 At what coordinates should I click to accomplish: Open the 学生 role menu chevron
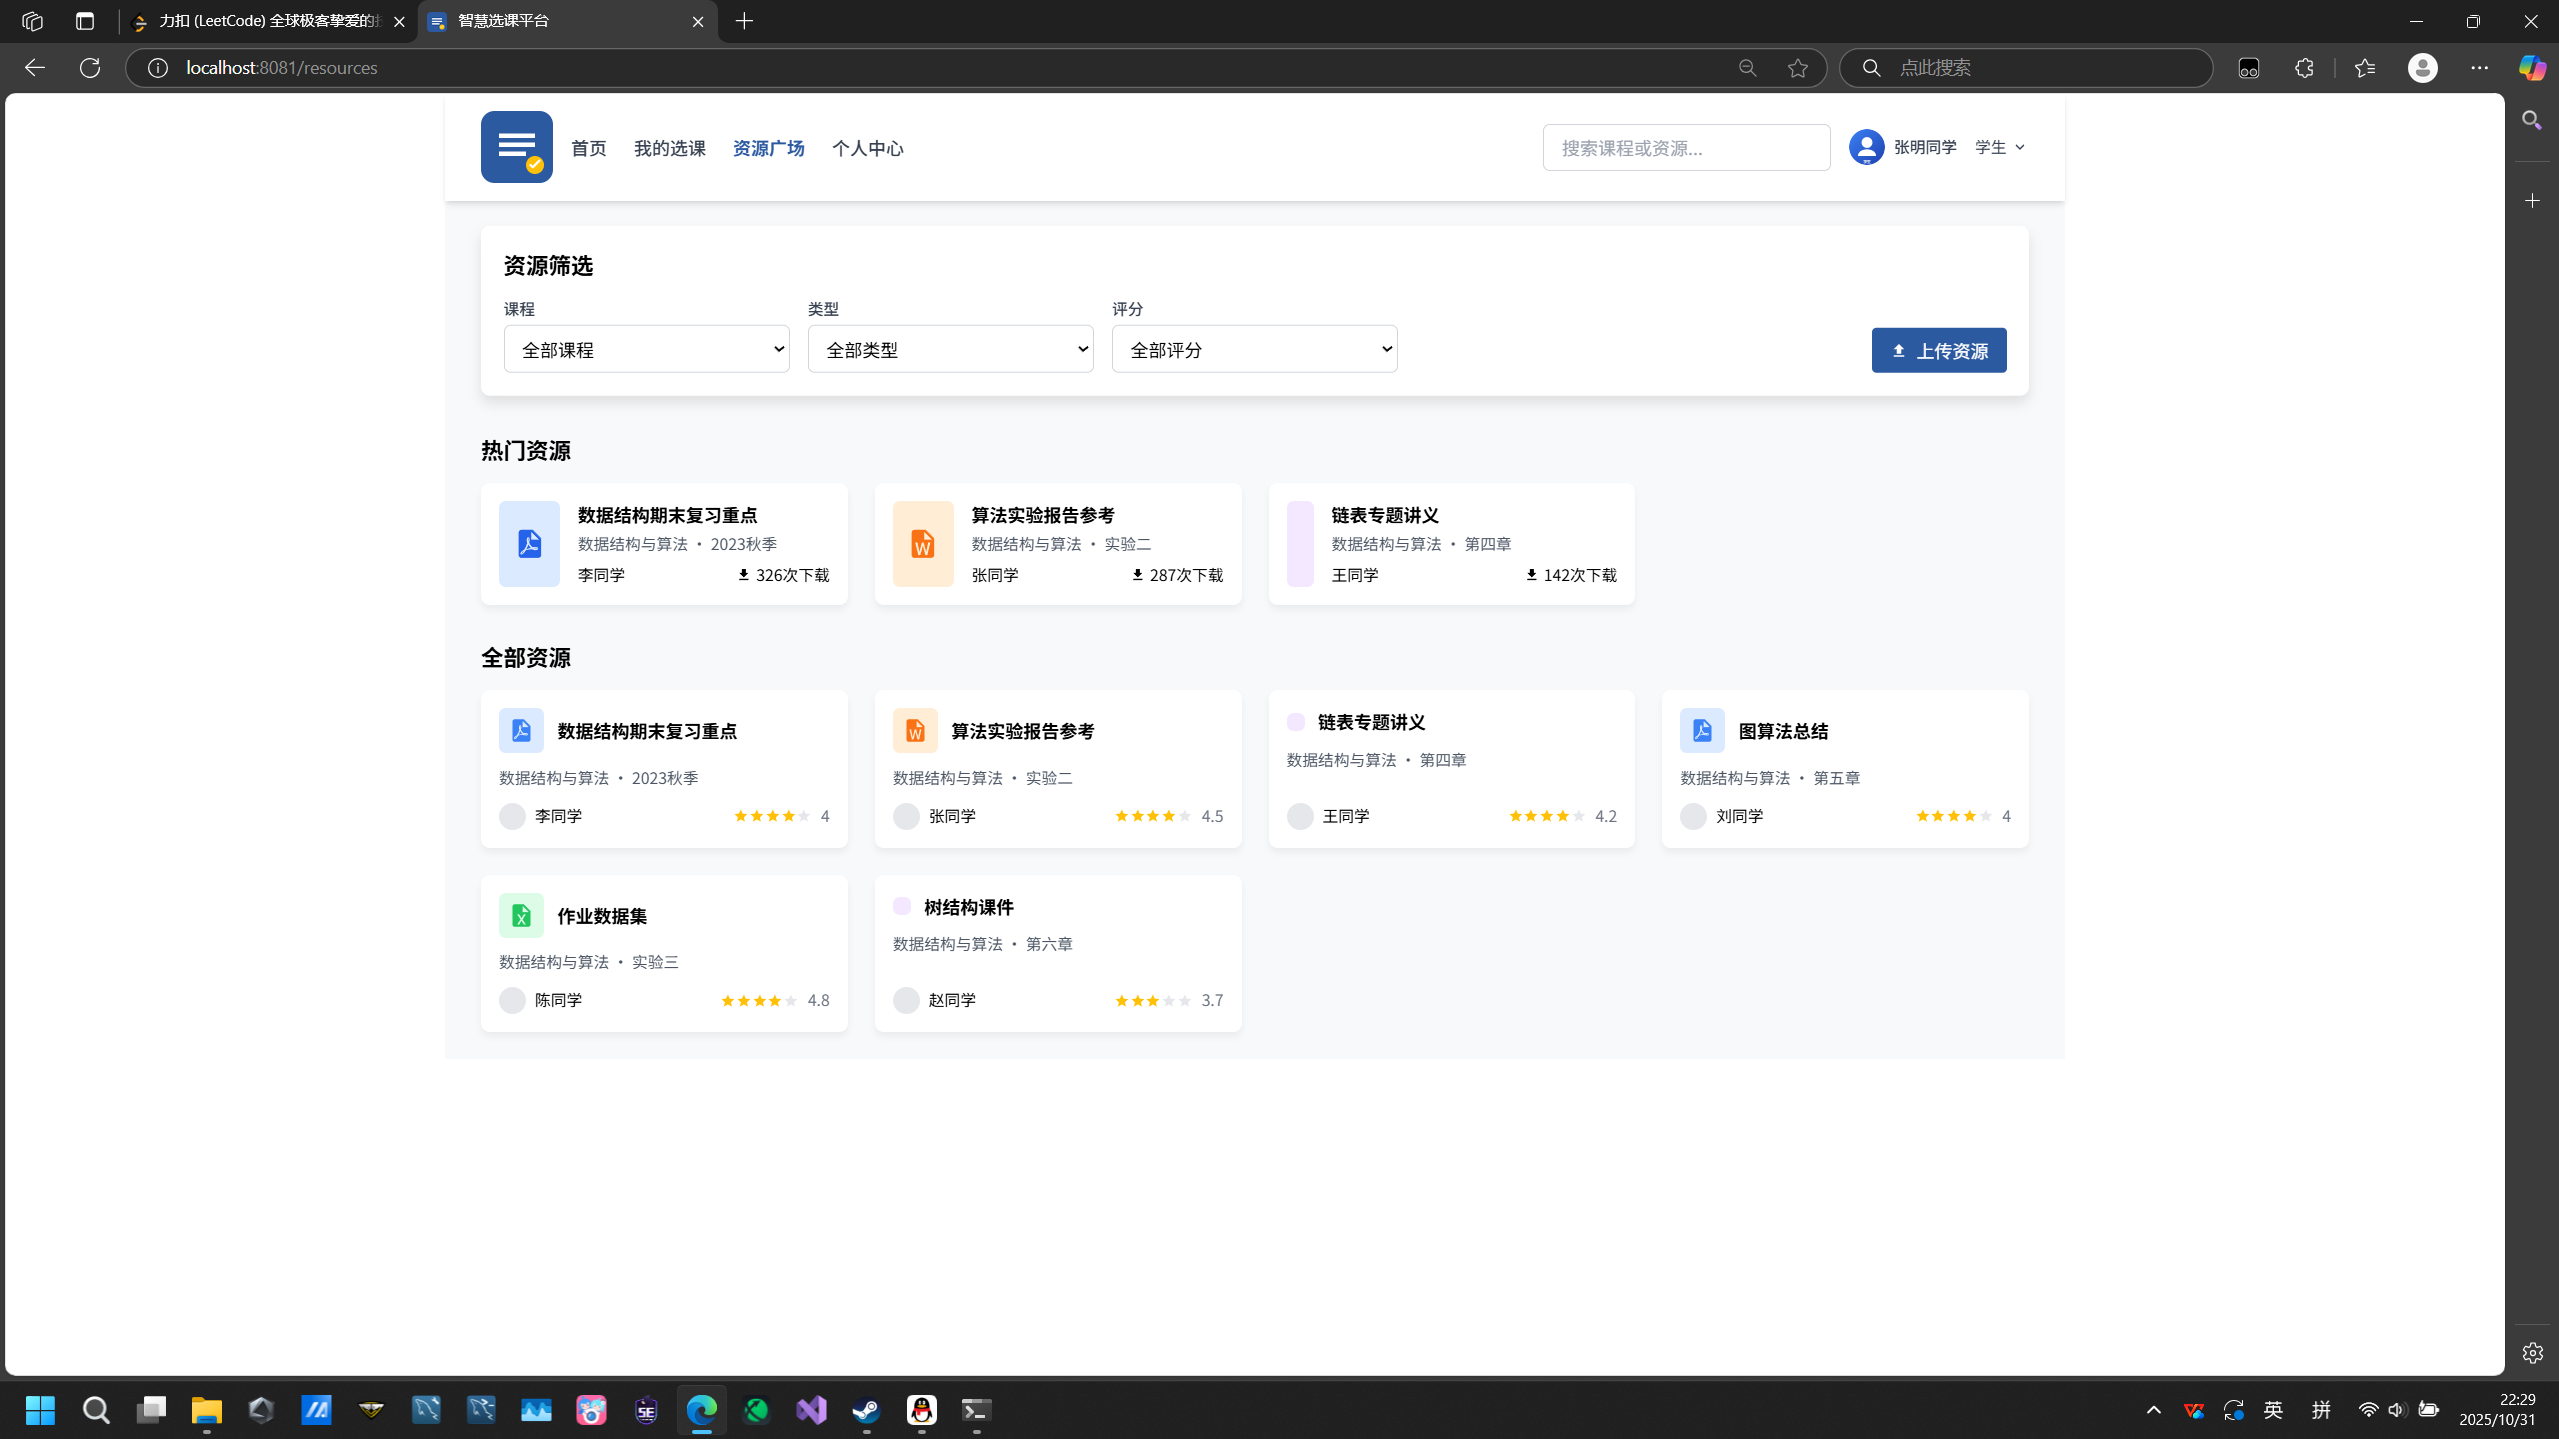2019,147
